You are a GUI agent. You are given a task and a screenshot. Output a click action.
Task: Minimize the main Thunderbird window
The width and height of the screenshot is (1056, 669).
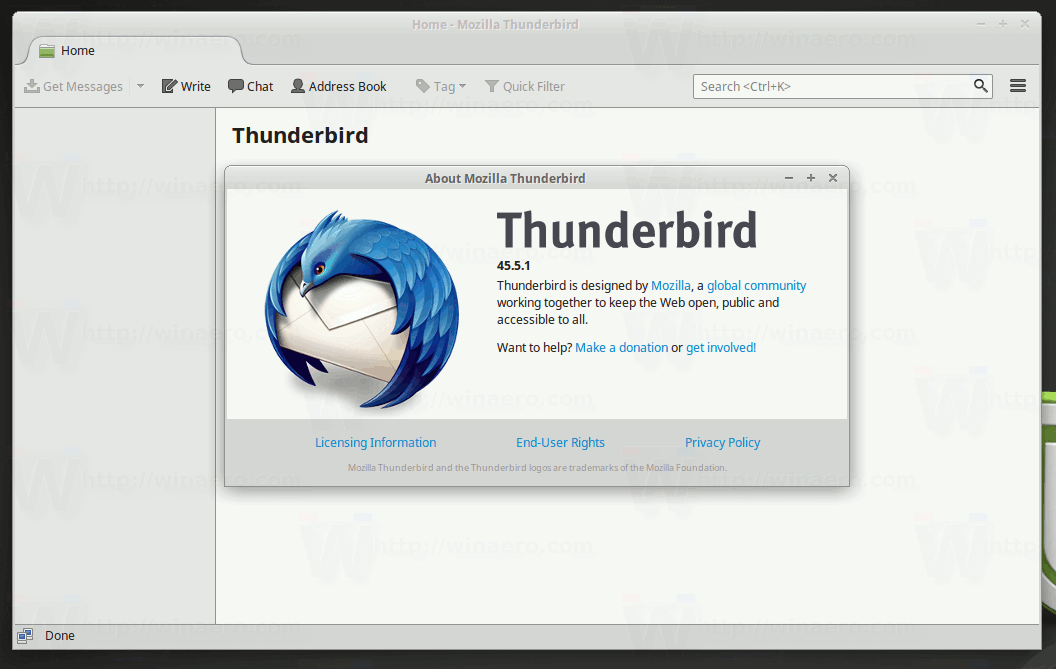pyautogui.click(x=981, y=24)
